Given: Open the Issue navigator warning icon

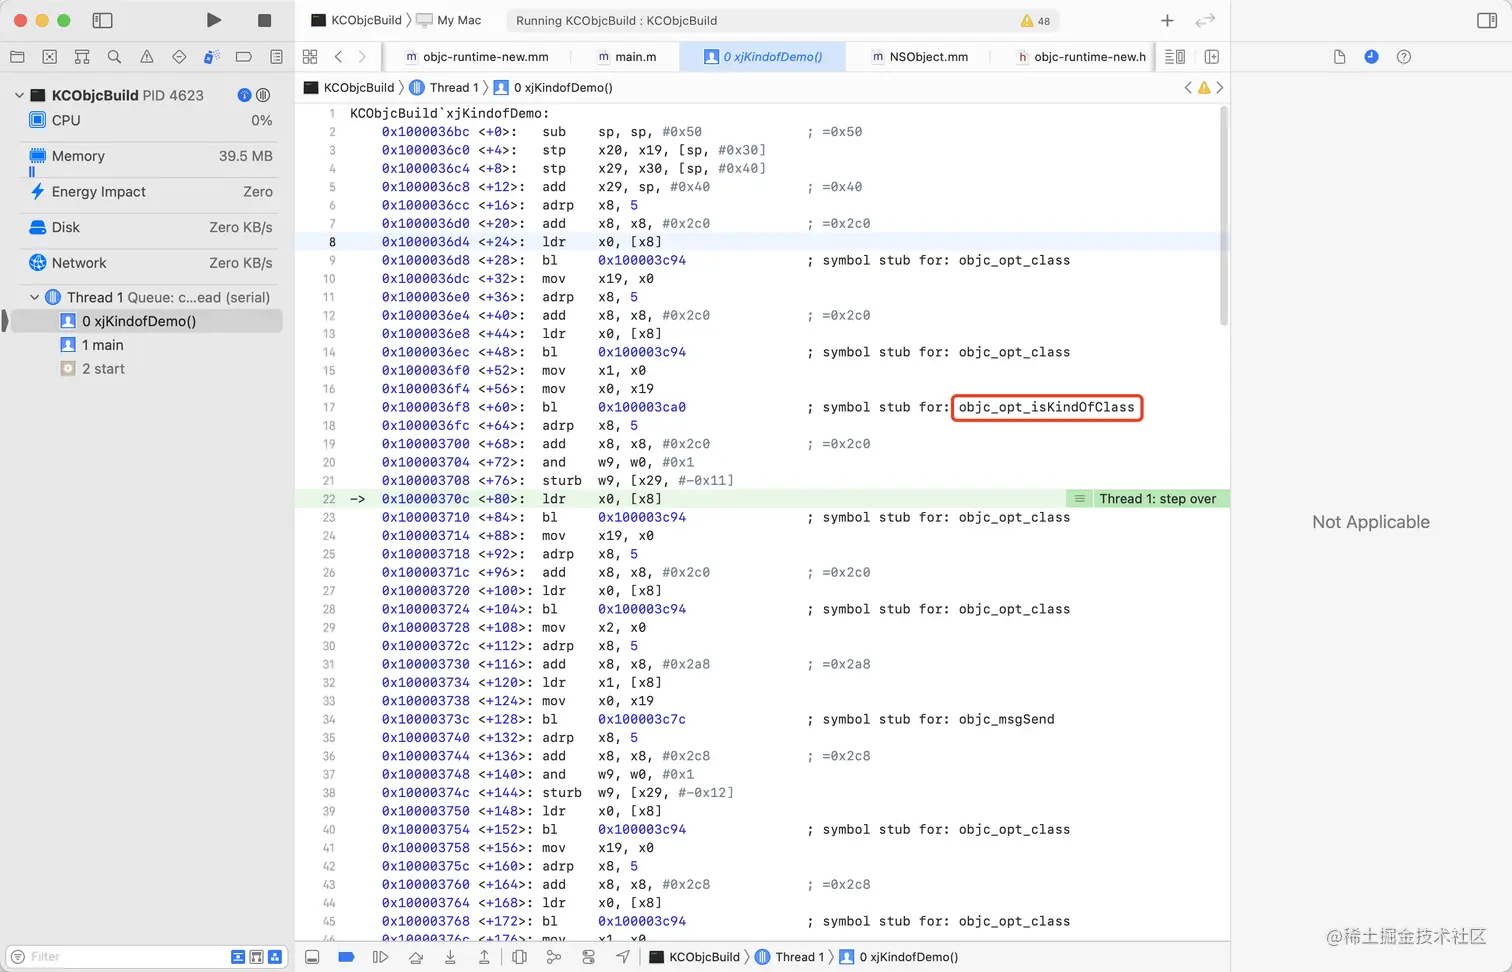Looking at the screenshot, I should (147, 57).
